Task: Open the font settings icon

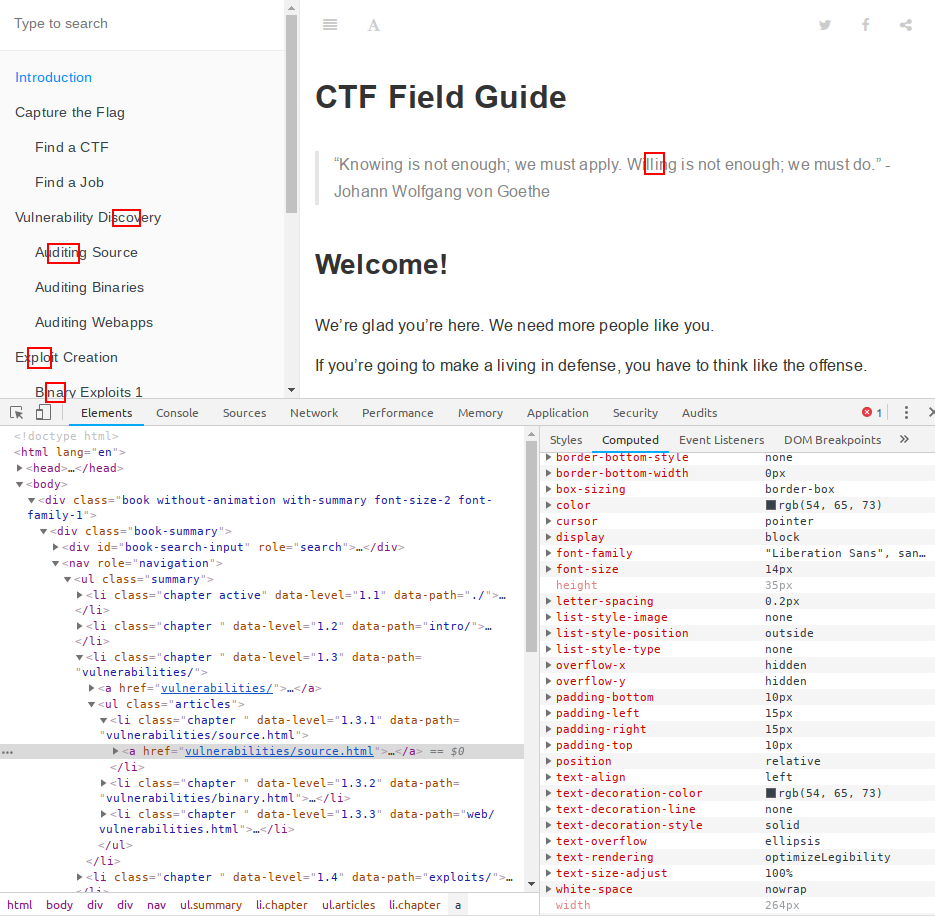Action: 374,25
